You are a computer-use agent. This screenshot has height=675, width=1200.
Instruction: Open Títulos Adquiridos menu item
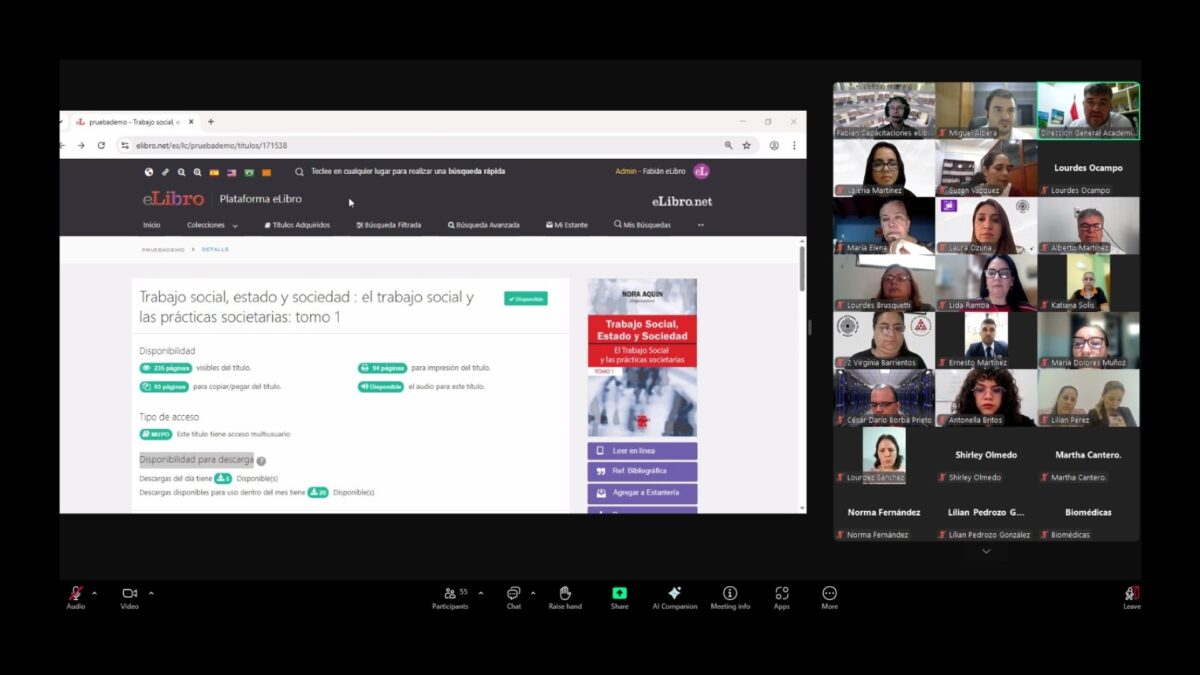coord(297,225)
